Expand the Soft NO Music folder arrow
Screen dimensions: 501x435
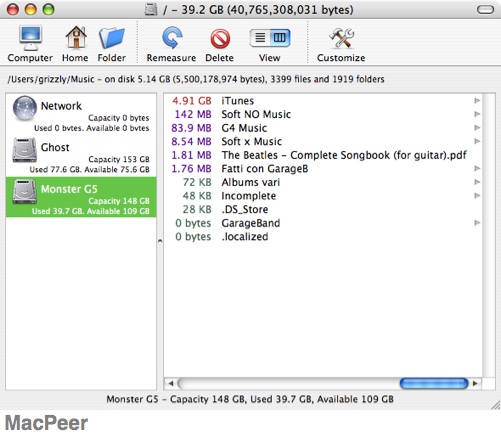click(x=477, y=114)
